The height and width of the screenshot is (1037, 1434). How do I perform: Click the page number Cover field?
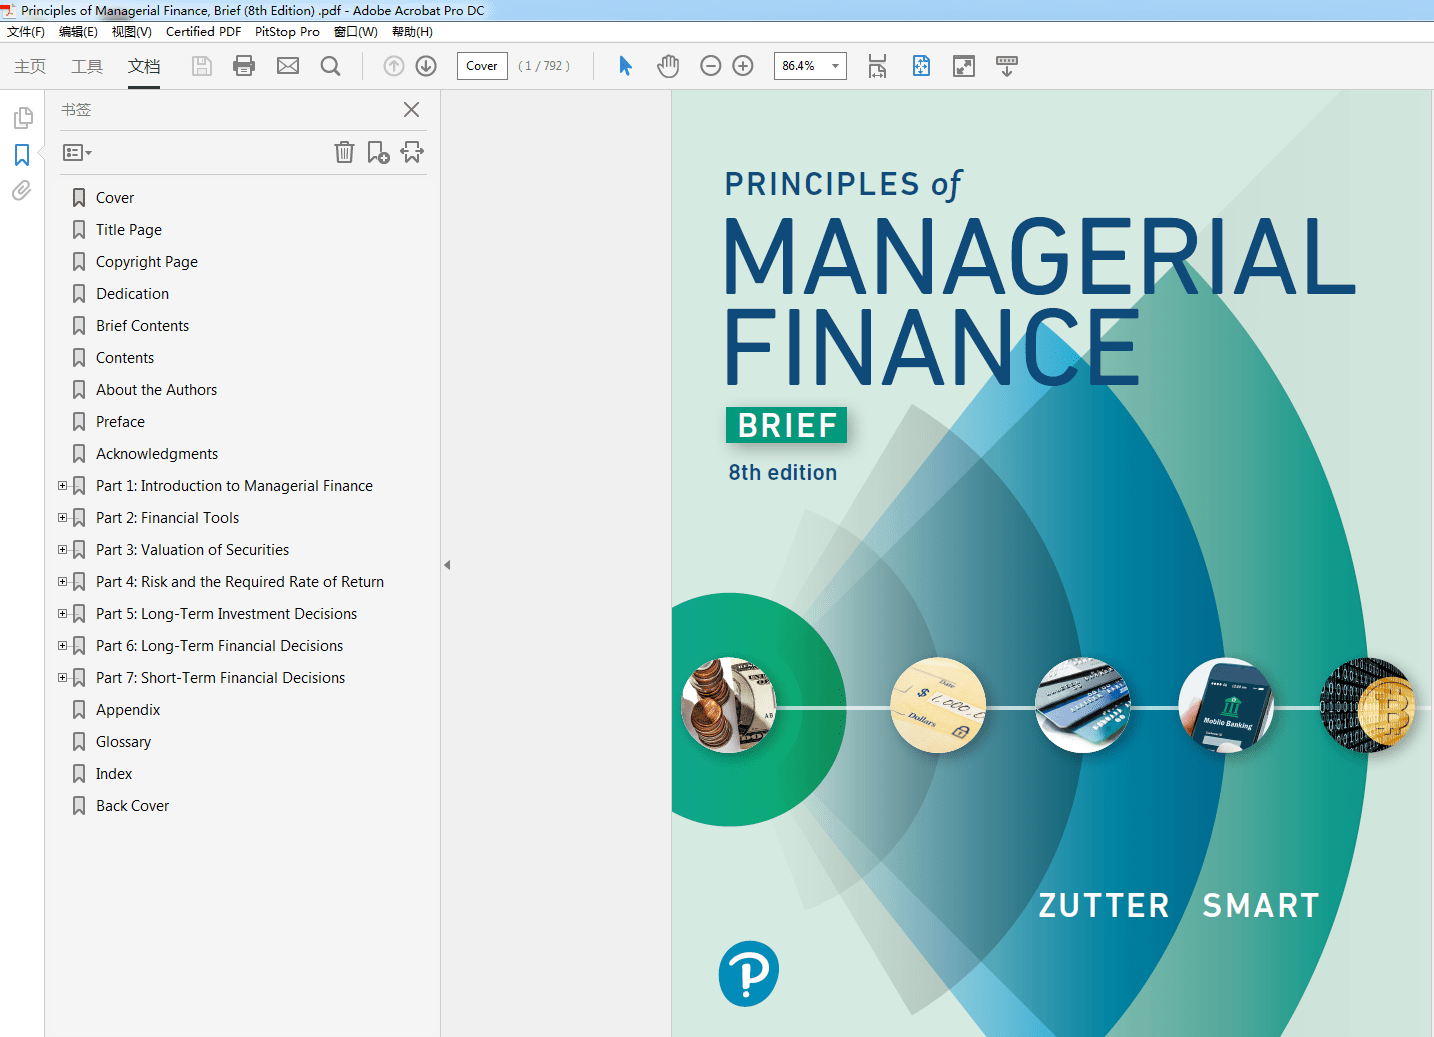[482, 66]
